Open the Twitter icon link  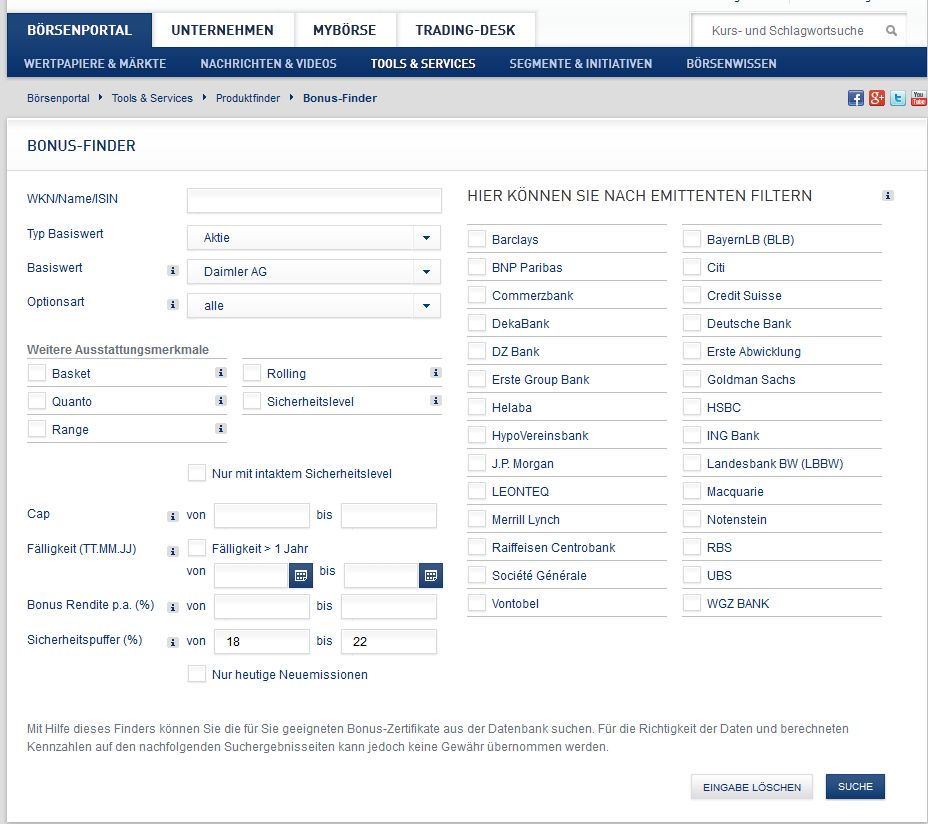[x=897, y=98]
